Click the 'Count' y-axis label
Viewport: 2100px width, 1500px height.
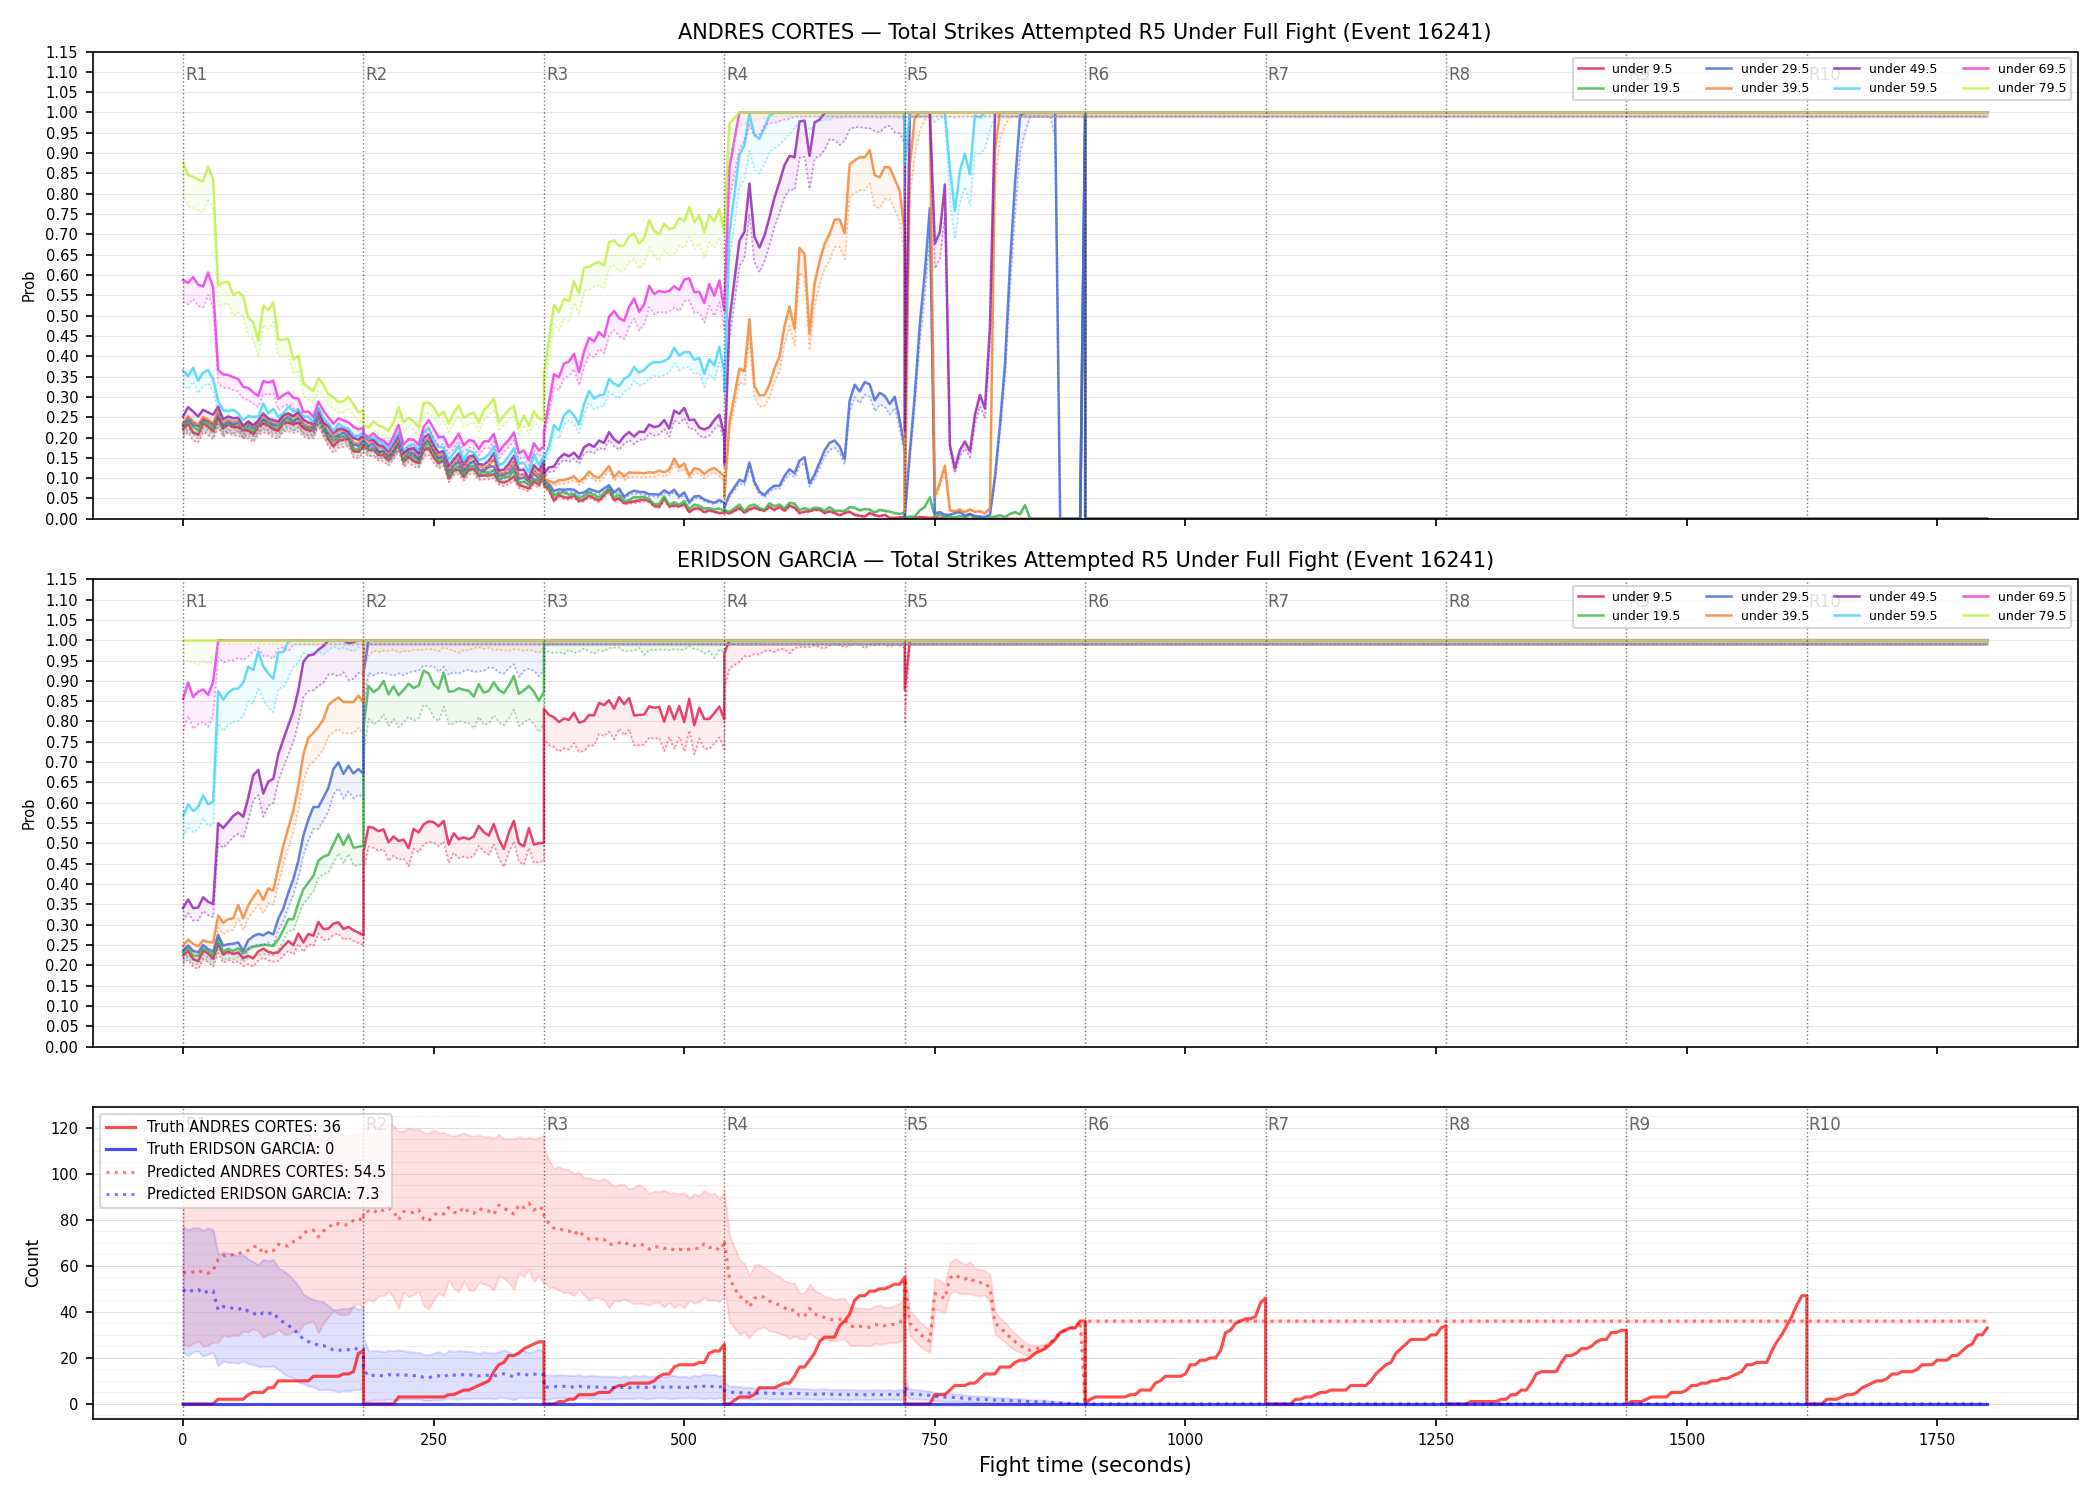tap(32, 1264)
